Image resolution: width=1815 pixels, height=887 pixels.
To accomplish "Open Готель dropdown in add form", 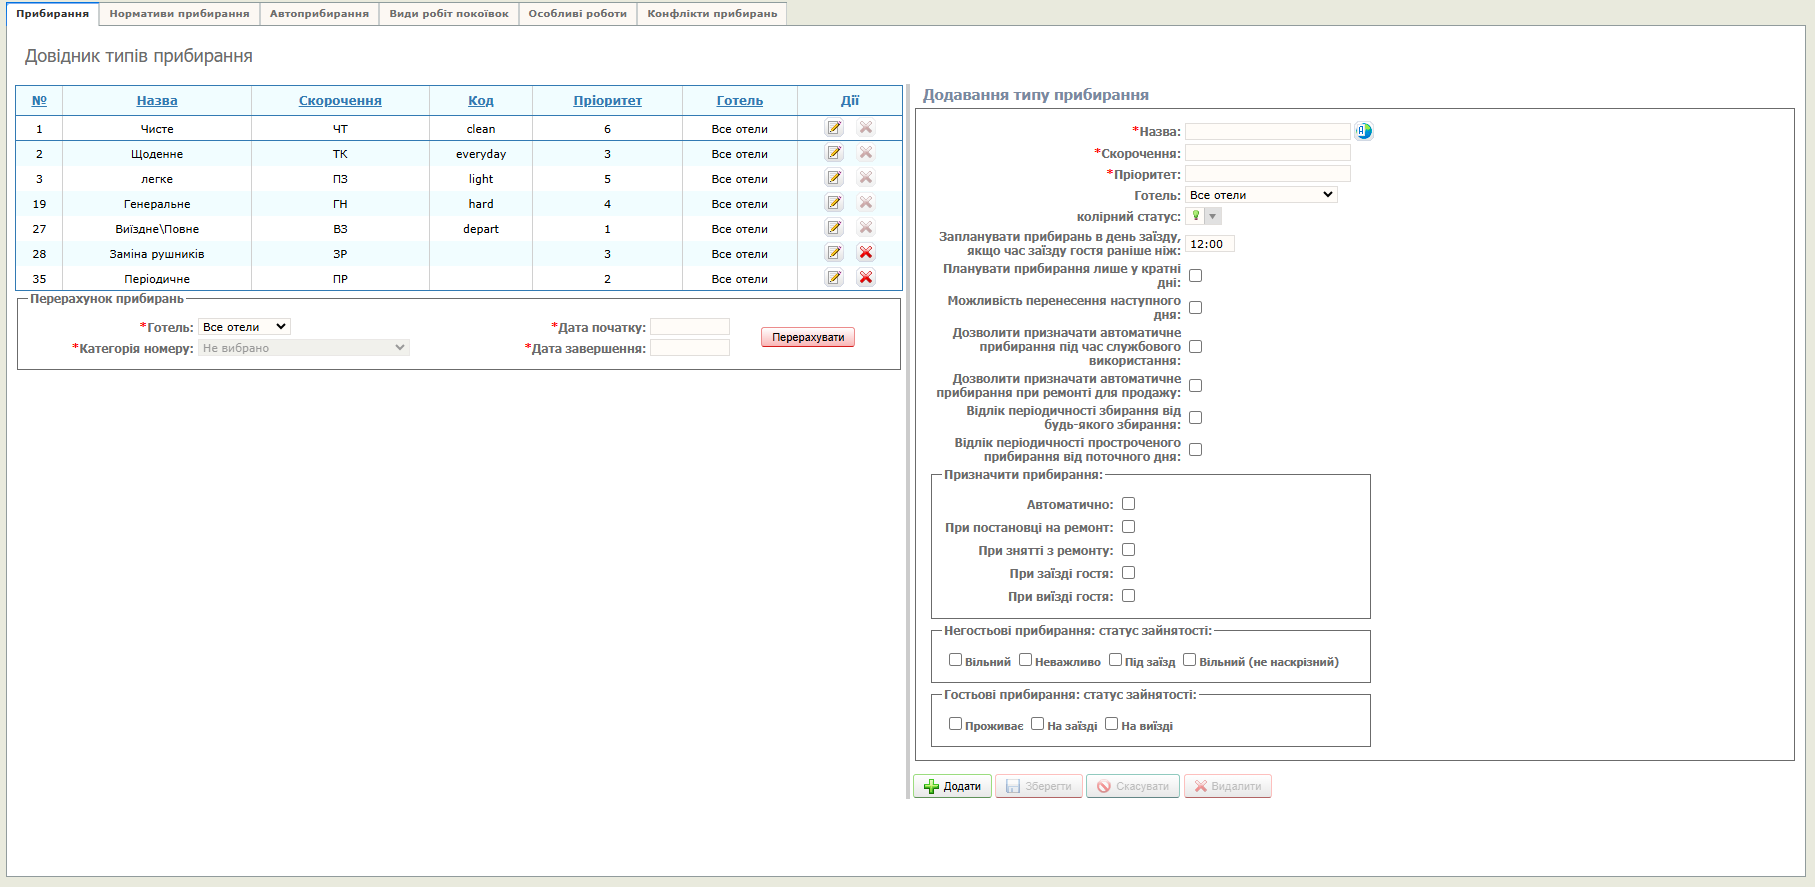I will click(1261, 195).
